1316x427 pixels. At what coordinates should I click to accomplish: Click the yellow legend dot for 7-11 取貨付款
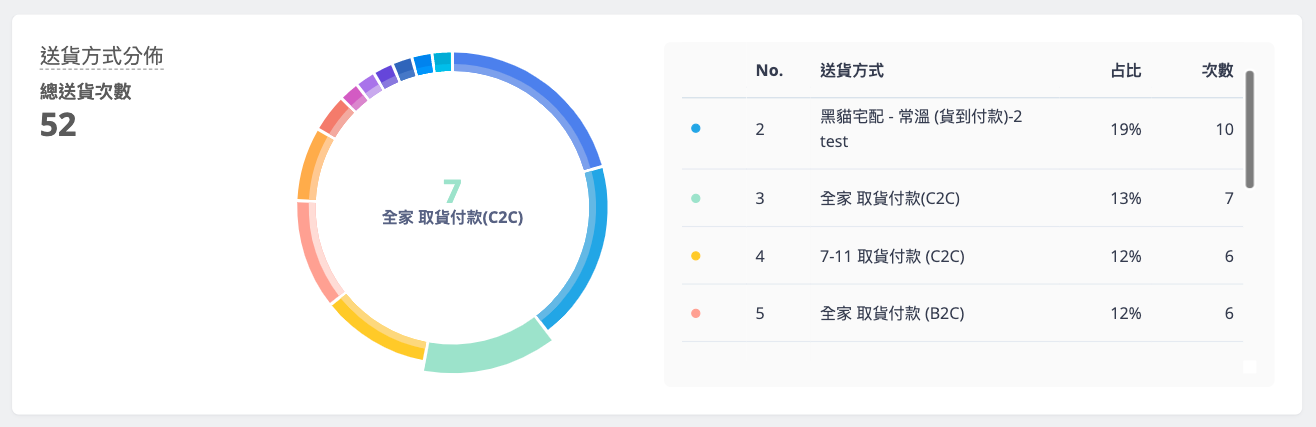coord(695,256)
